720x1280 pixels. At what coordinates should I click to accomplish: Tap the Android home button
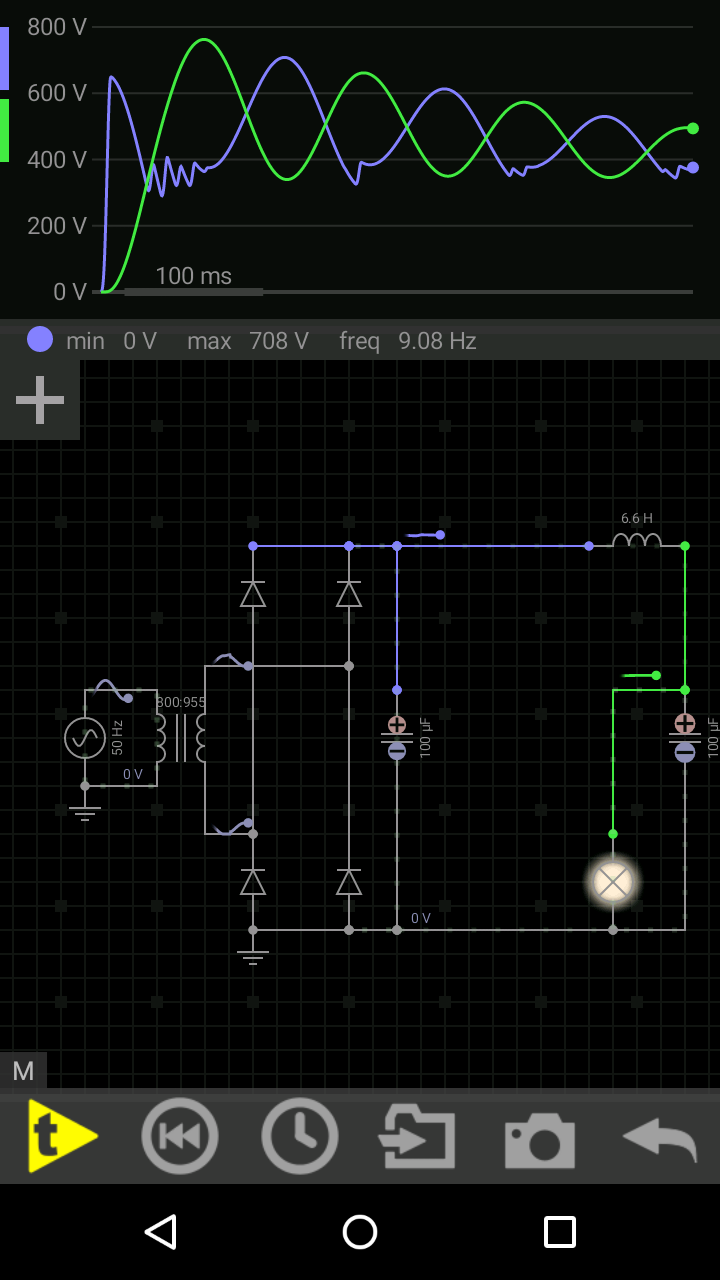360,1232
